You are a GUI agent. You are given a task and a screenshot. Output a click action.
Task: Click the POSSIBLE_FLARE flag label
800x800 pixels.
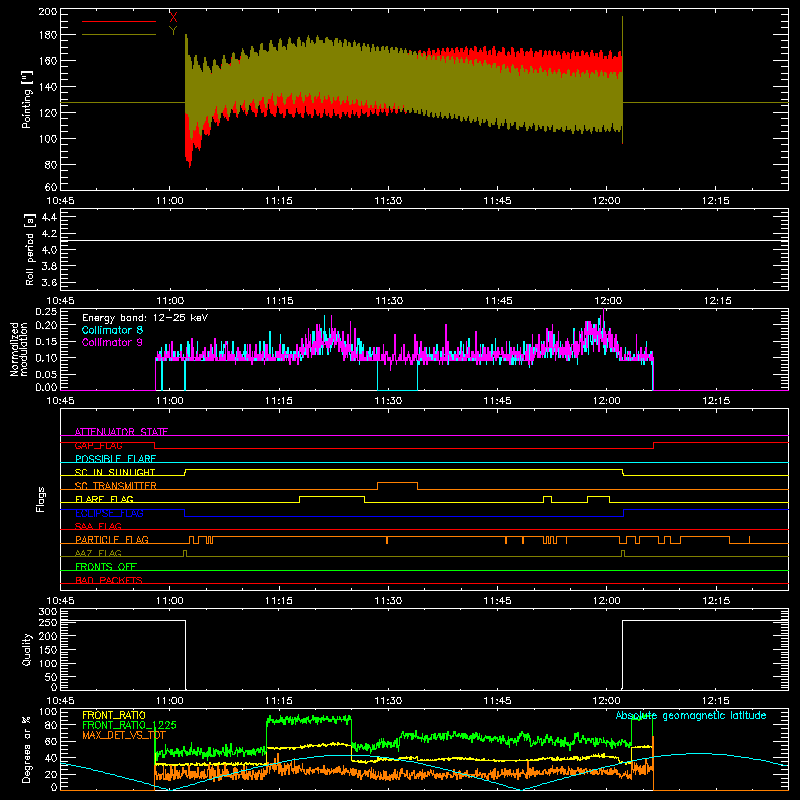115,459
